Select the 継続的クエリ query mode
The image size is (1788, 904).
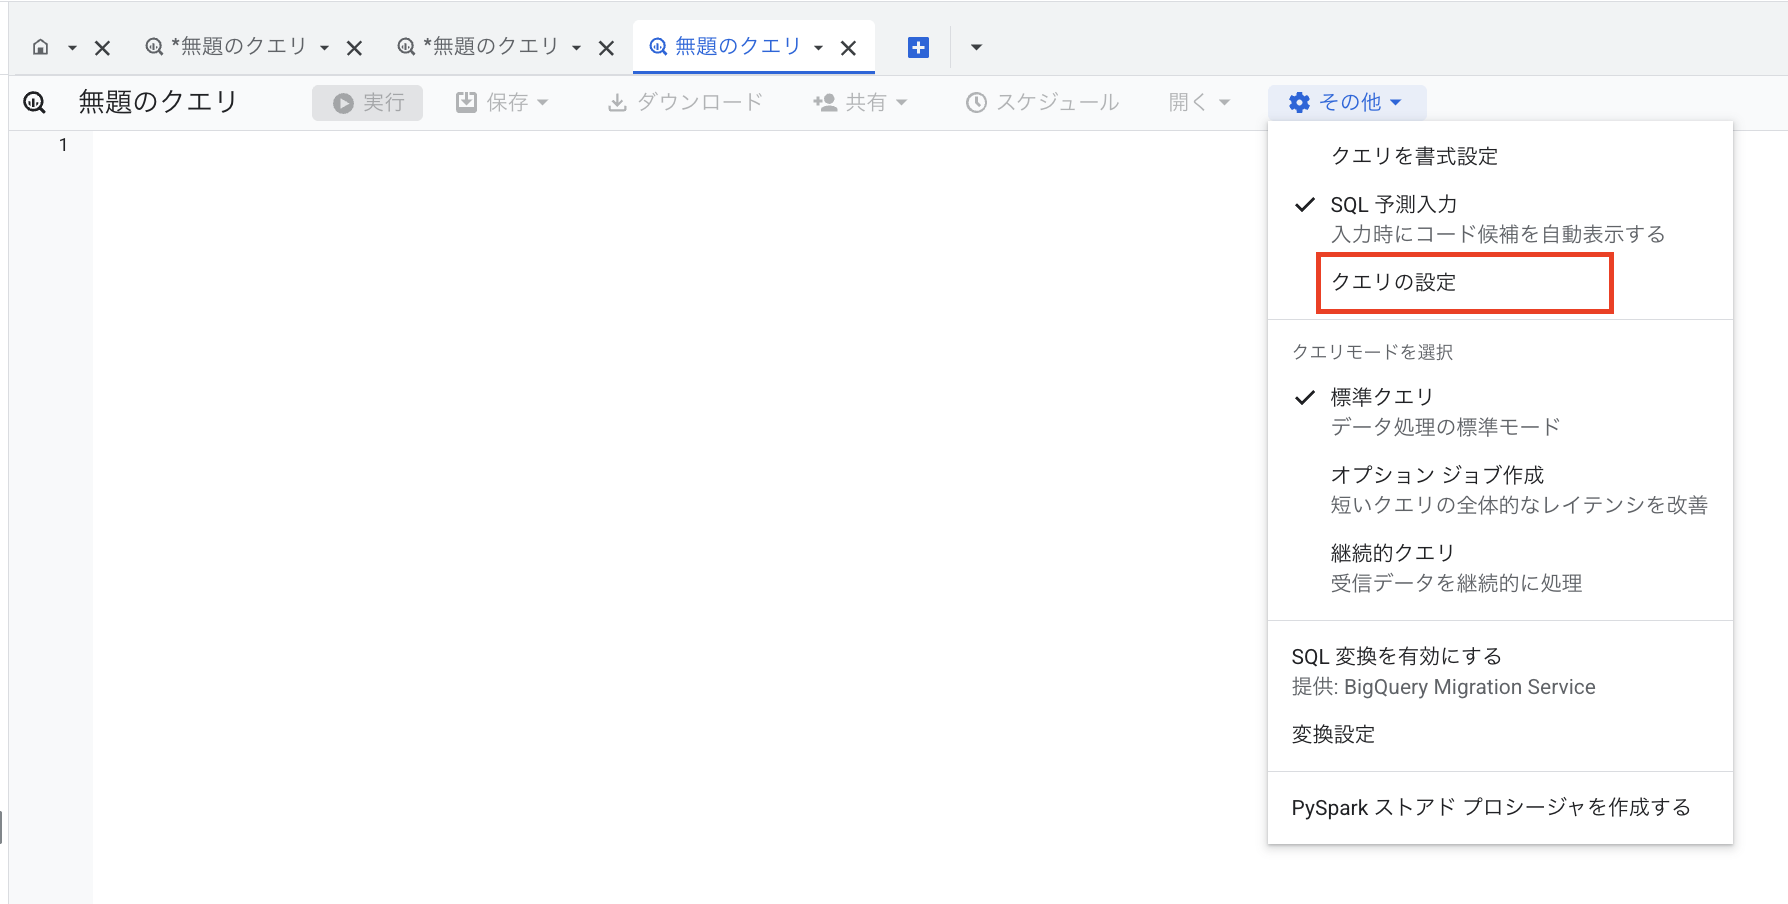click(1394, 552)
